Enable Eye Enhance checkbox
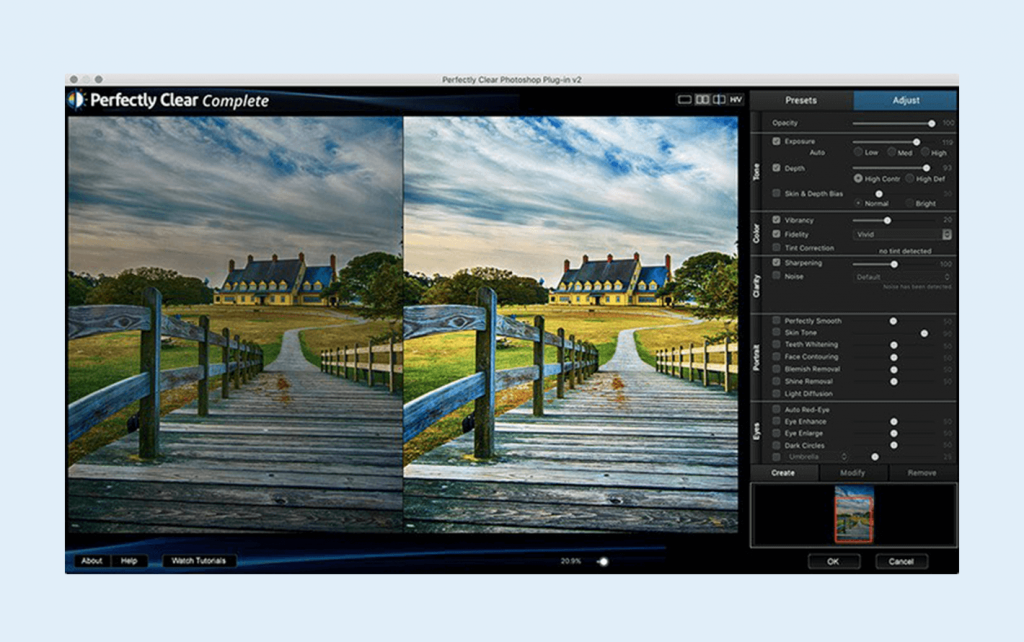This screenshot has width=1024, height=642. point(776,421)
